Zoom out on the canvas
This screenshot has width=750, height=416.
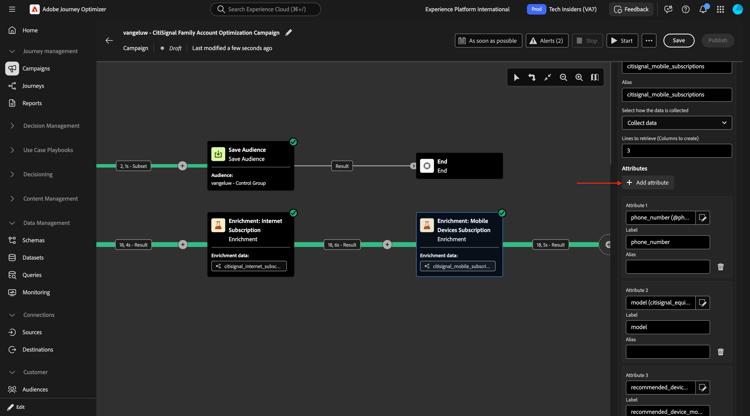point(563,77)
